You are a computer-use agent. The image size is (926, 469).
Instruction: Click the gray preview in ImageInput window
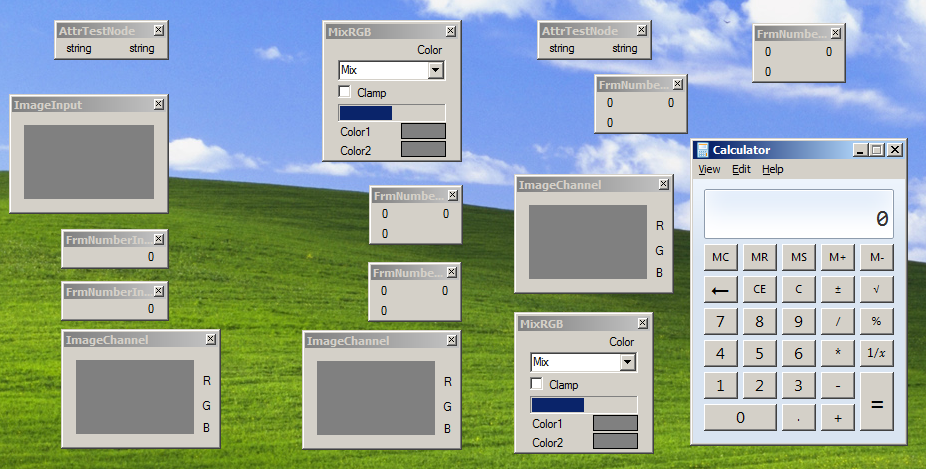(89, 162)
